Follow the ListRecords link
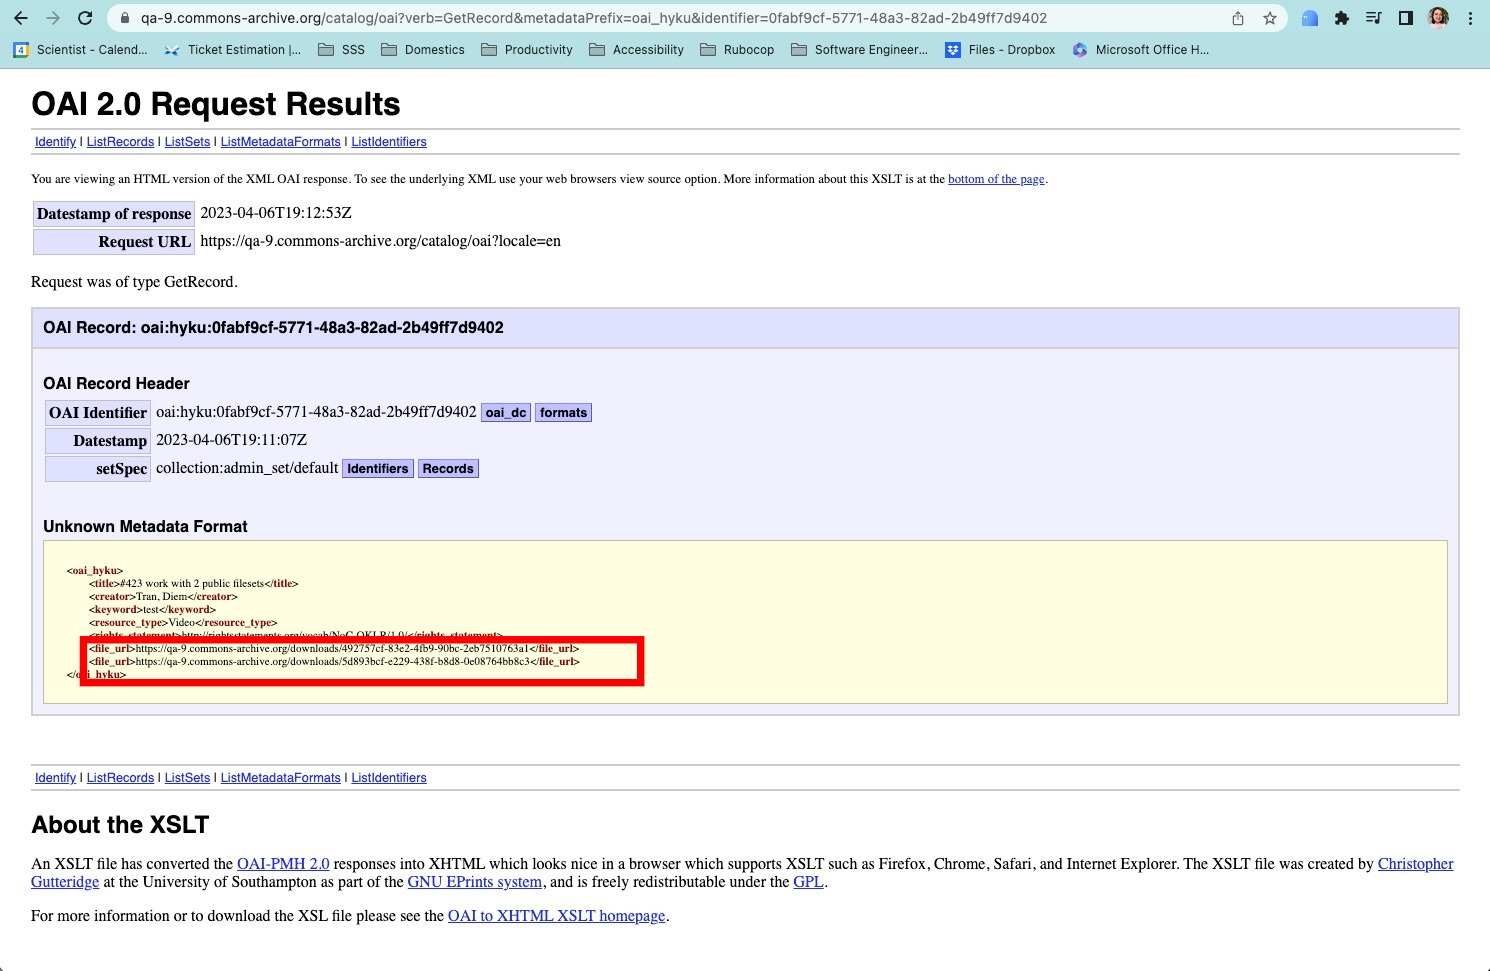1490x971 pixels. click(119, 141)
